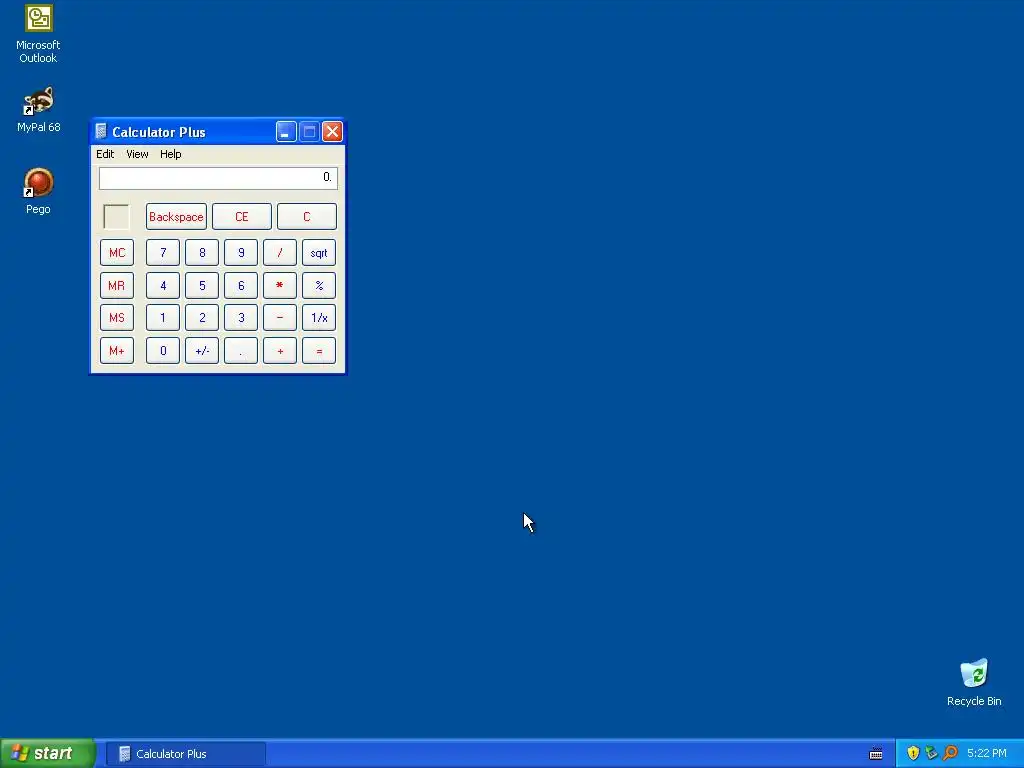The height and width of the screenshot is (768, 1024).
Task: Click the network connection tray icon
Action: point(931,753)
